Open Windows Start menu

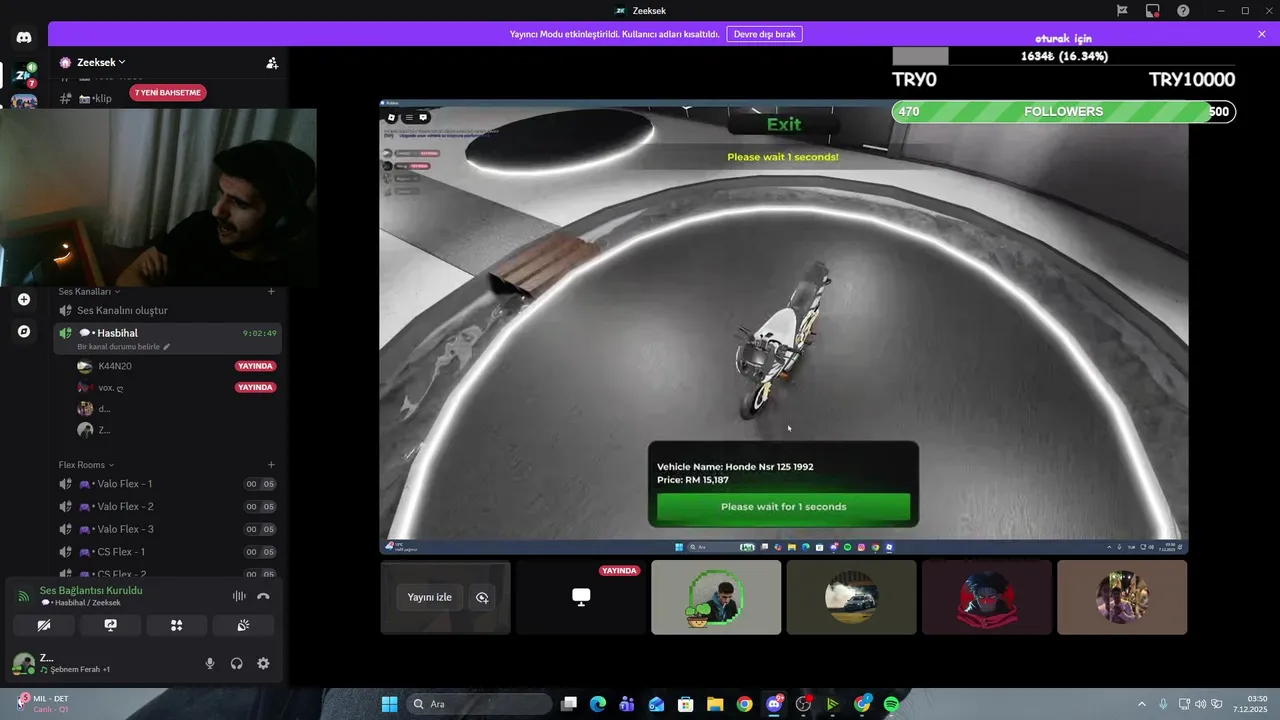pyautogui.click(x=389, y=704)
